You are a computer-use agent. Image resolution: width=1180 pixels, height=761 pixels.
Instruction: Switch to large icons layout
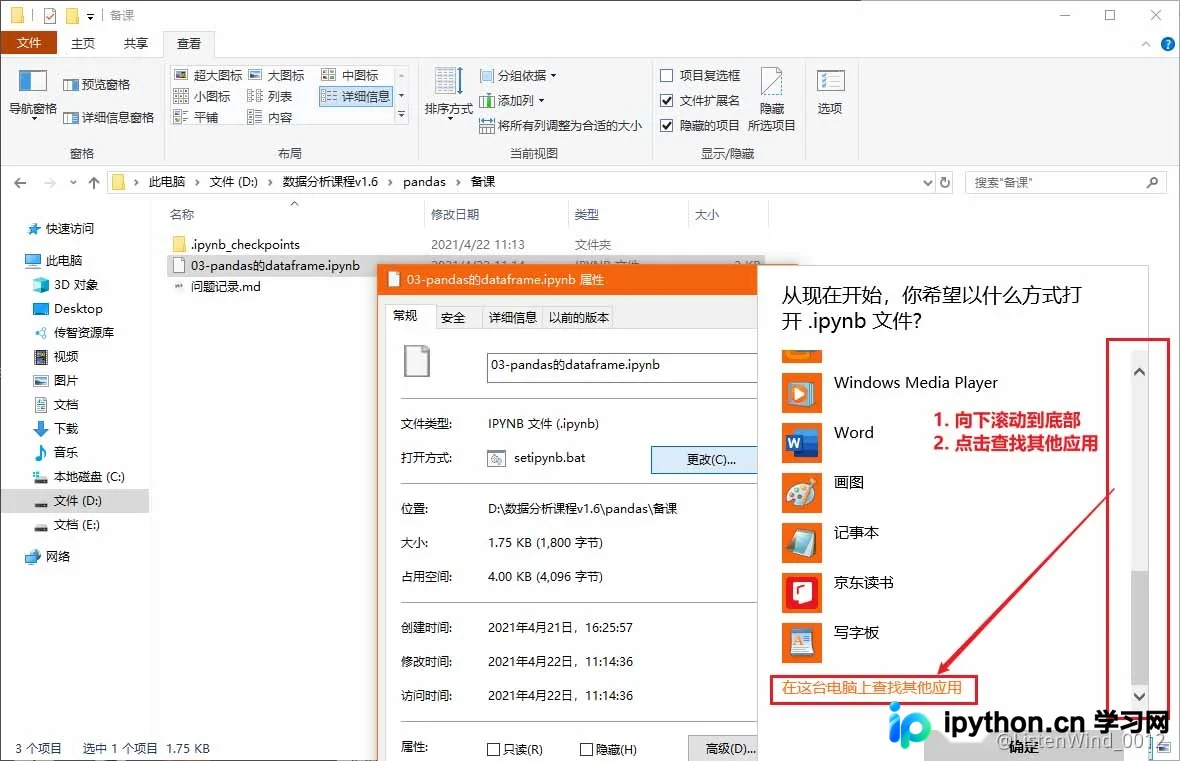(276, 75)
